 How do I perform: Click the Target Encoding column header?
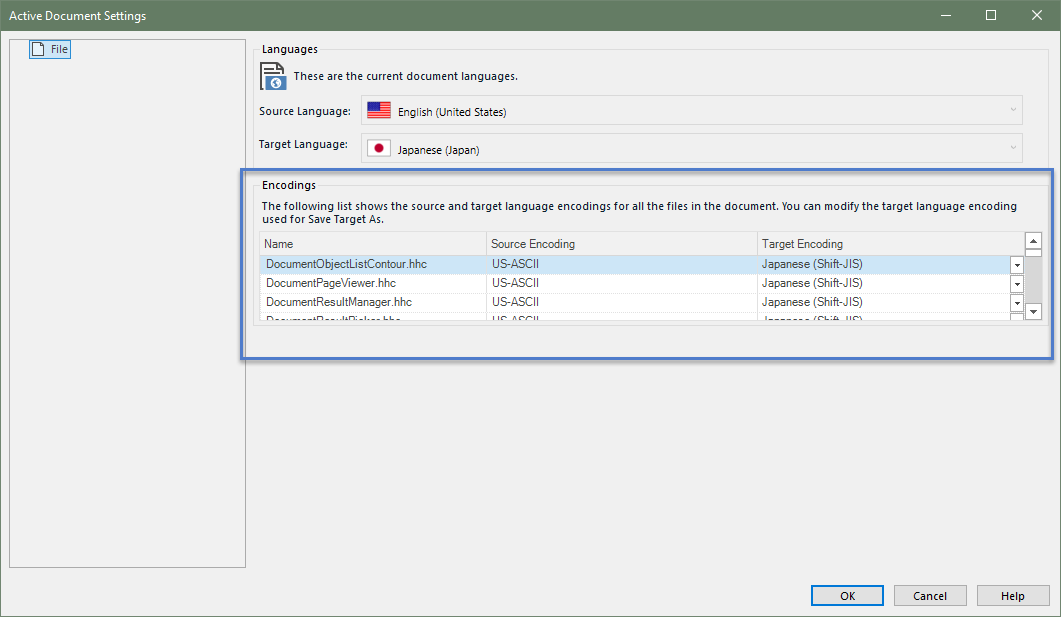pyautogui.click(x=890, y=244)
